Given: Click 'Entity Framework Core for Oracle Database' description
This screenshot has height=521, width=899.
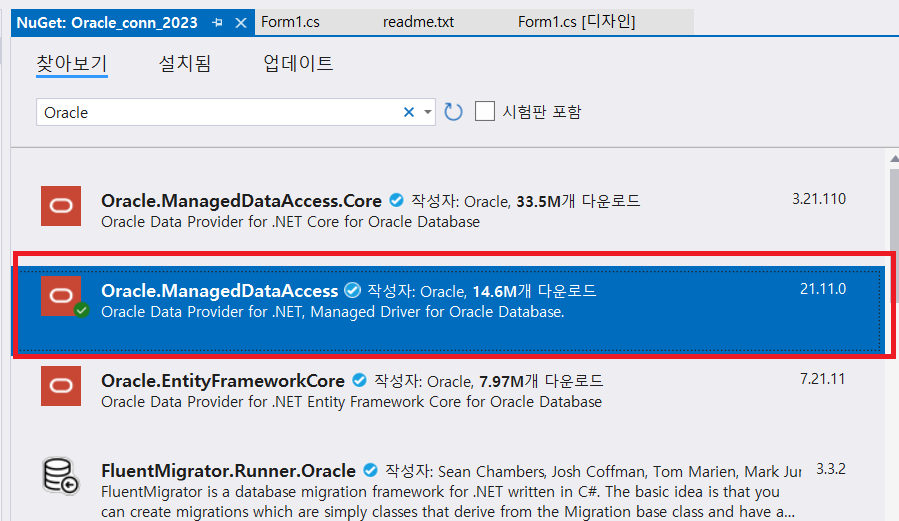Looking at the screenshot, I should (351, 402).
